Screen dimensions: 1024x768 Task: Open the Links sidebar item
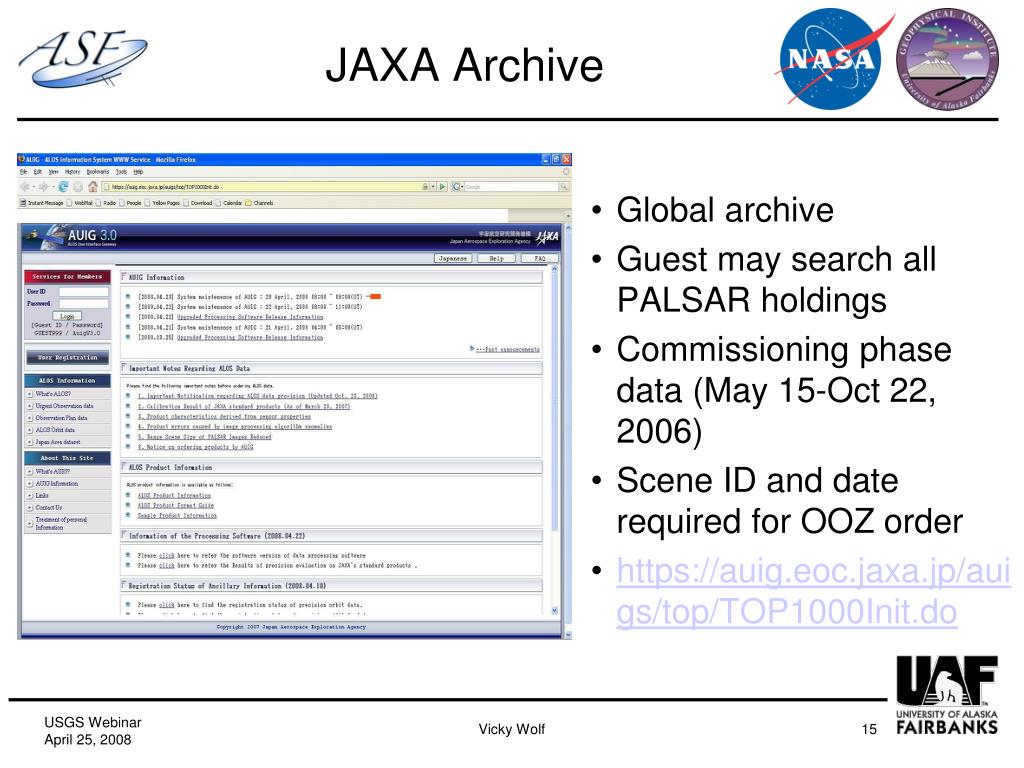pyautogui.click(x=42, y=495)
